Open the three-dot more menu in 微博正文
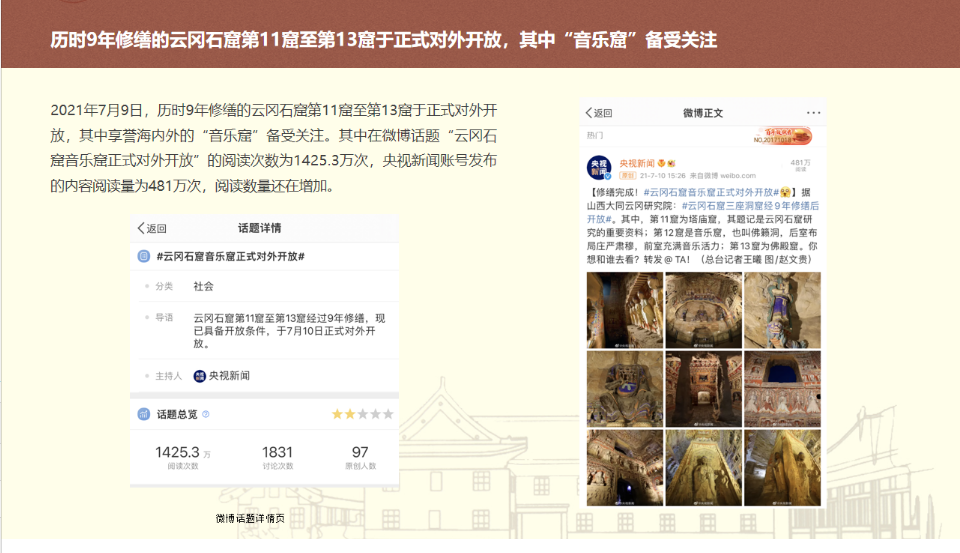960x553 pixels. 813,113
